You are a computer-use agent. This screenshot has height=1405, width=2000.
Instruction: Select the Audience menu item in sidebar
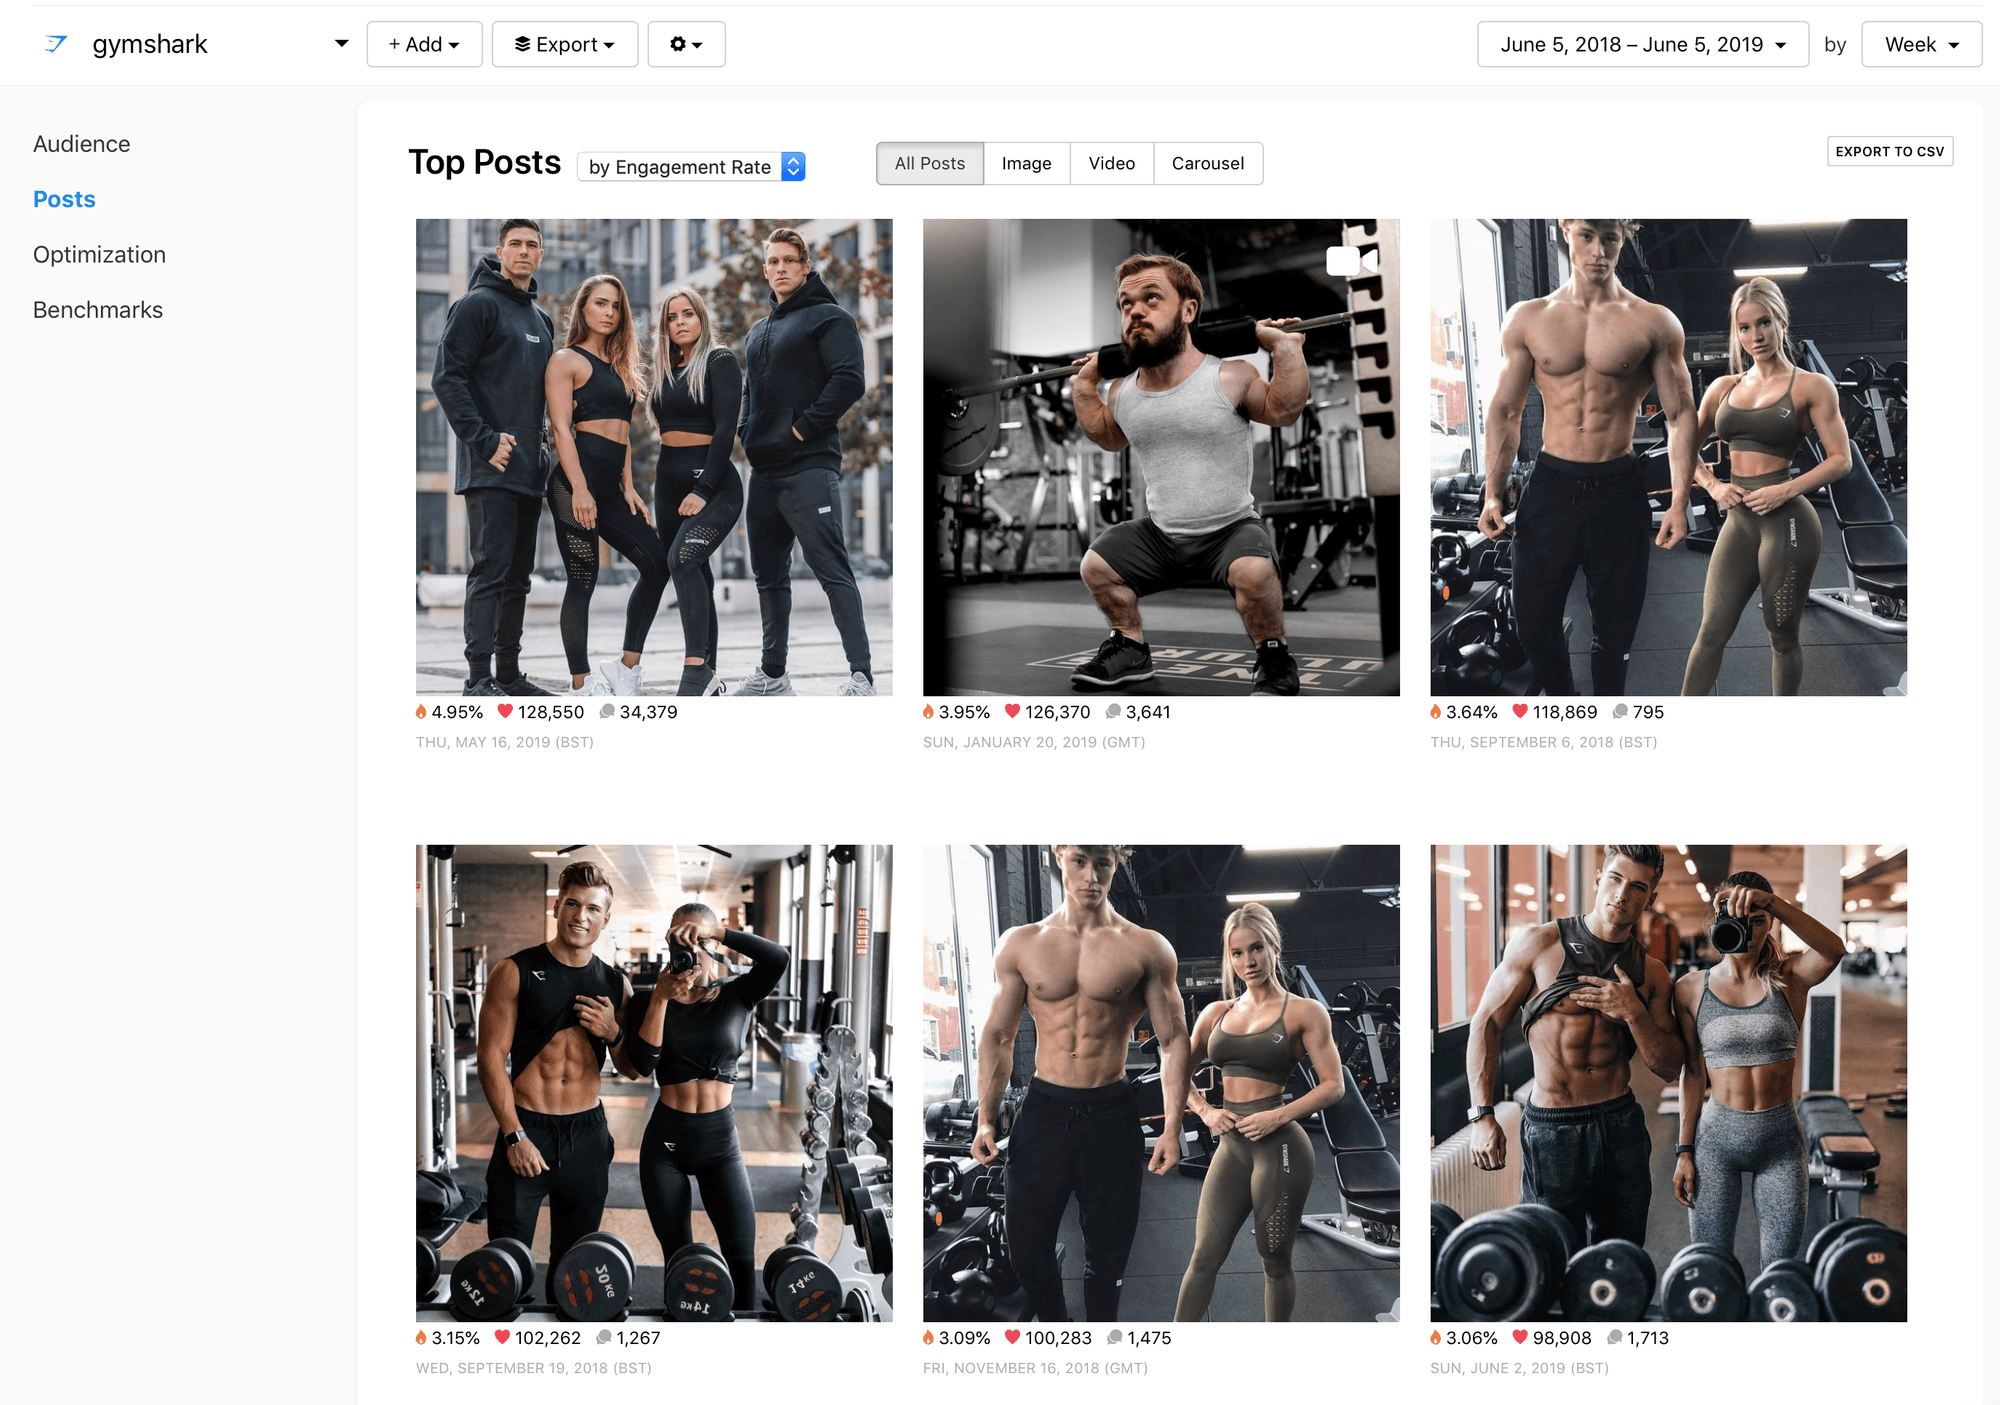click(82, 141)
